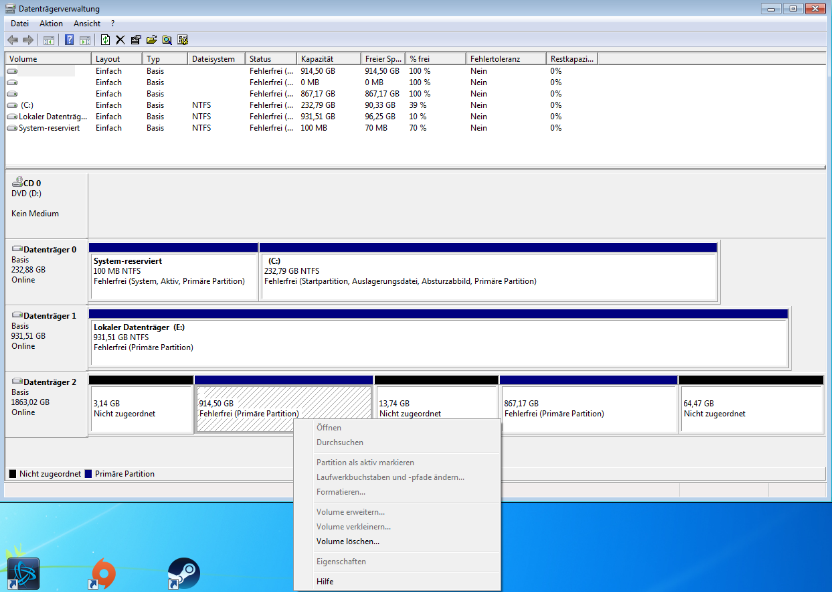The height and width of the screenshot is (592, 832).
Task: Select the (C:) 232,79 GB partition block
Action: point(489,272)
